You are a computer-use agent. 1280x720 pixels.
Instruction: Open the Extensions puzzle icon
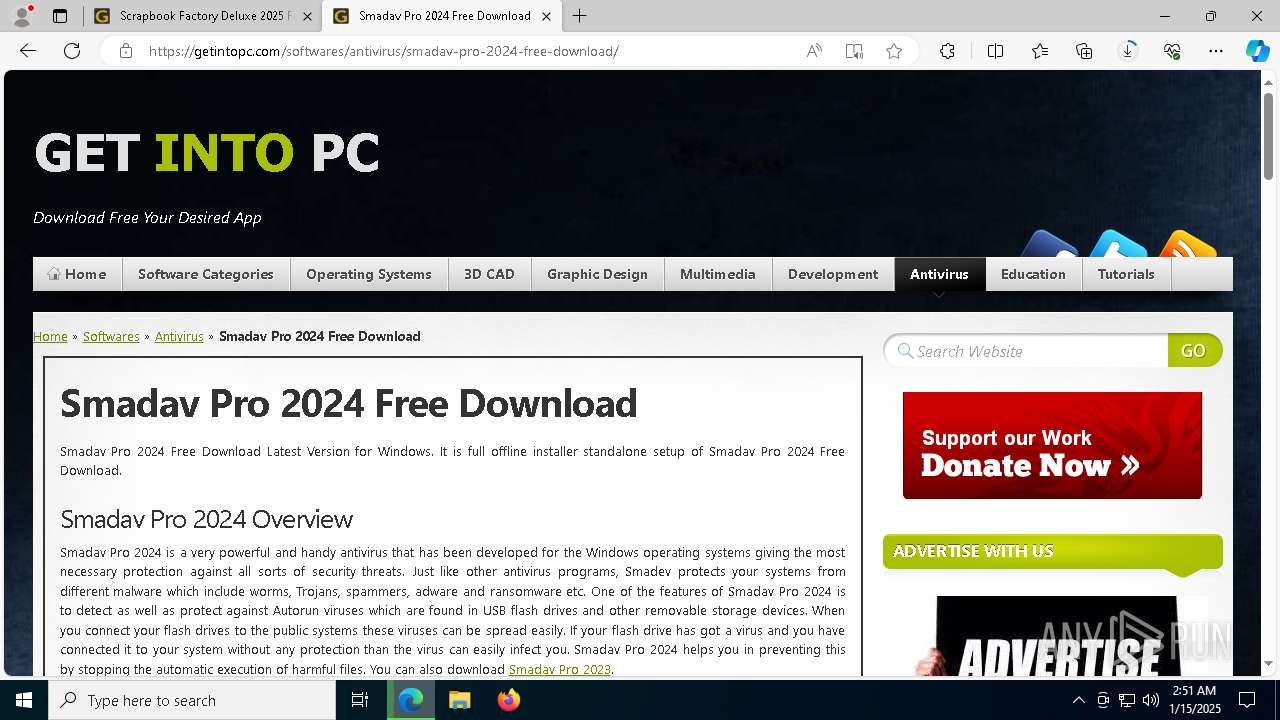pos(947,51)
